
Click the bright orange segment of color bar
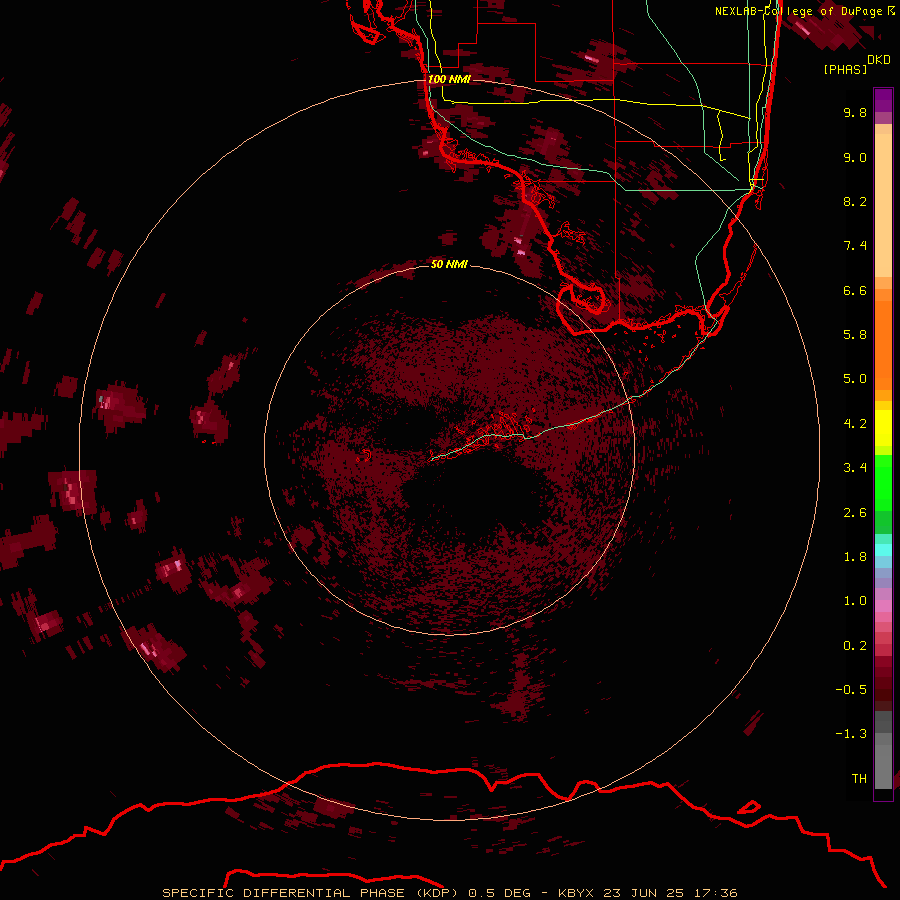pos(883,344)
